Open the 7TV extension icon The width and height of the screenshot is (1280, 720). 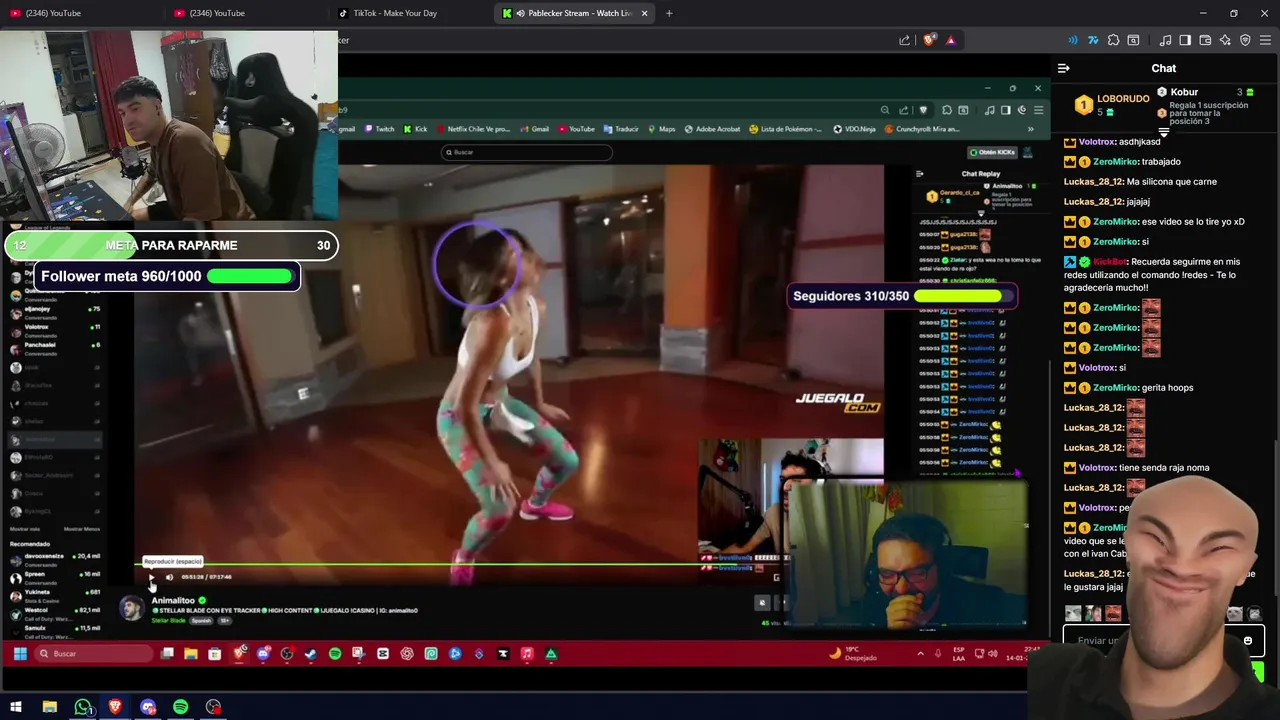[1093, 40]
